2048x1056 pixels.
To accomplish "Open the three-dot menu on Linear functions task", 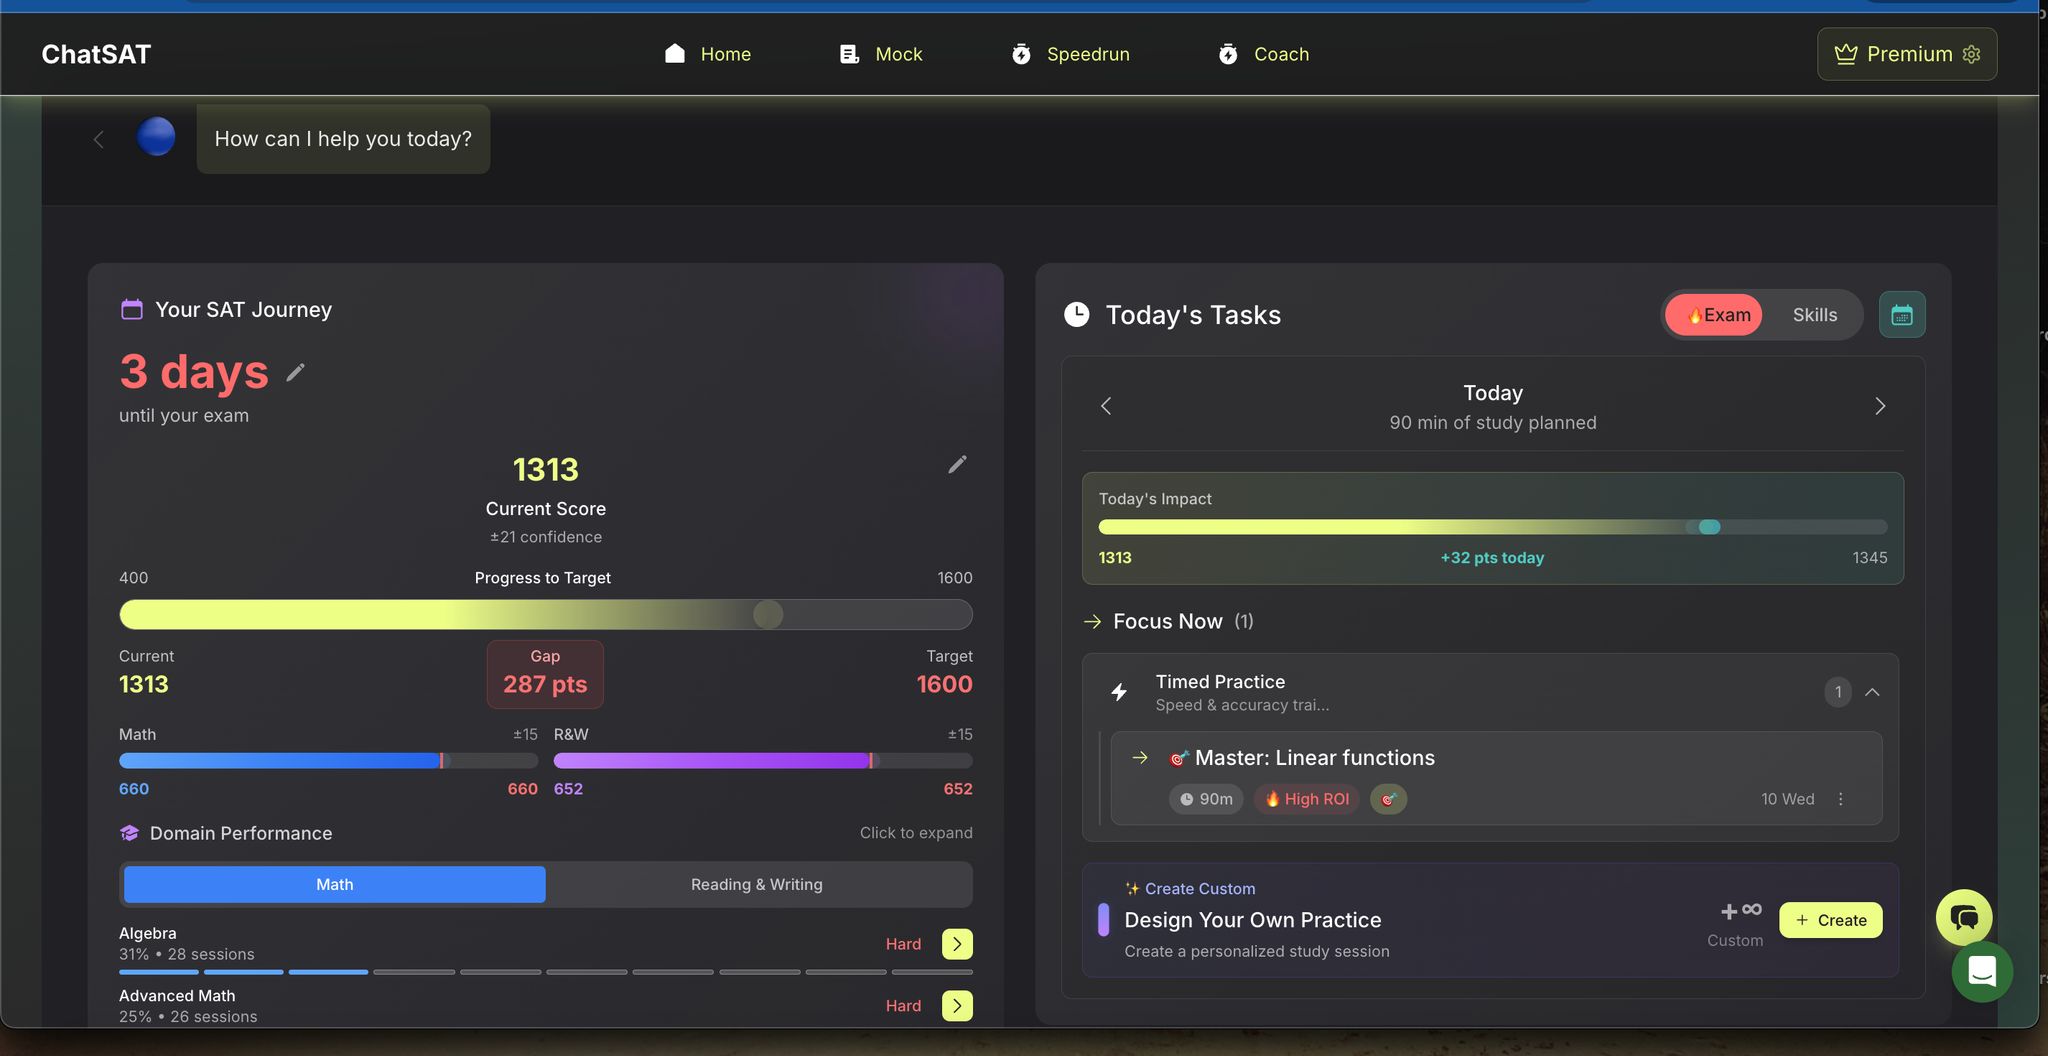I will point(1840,799).
